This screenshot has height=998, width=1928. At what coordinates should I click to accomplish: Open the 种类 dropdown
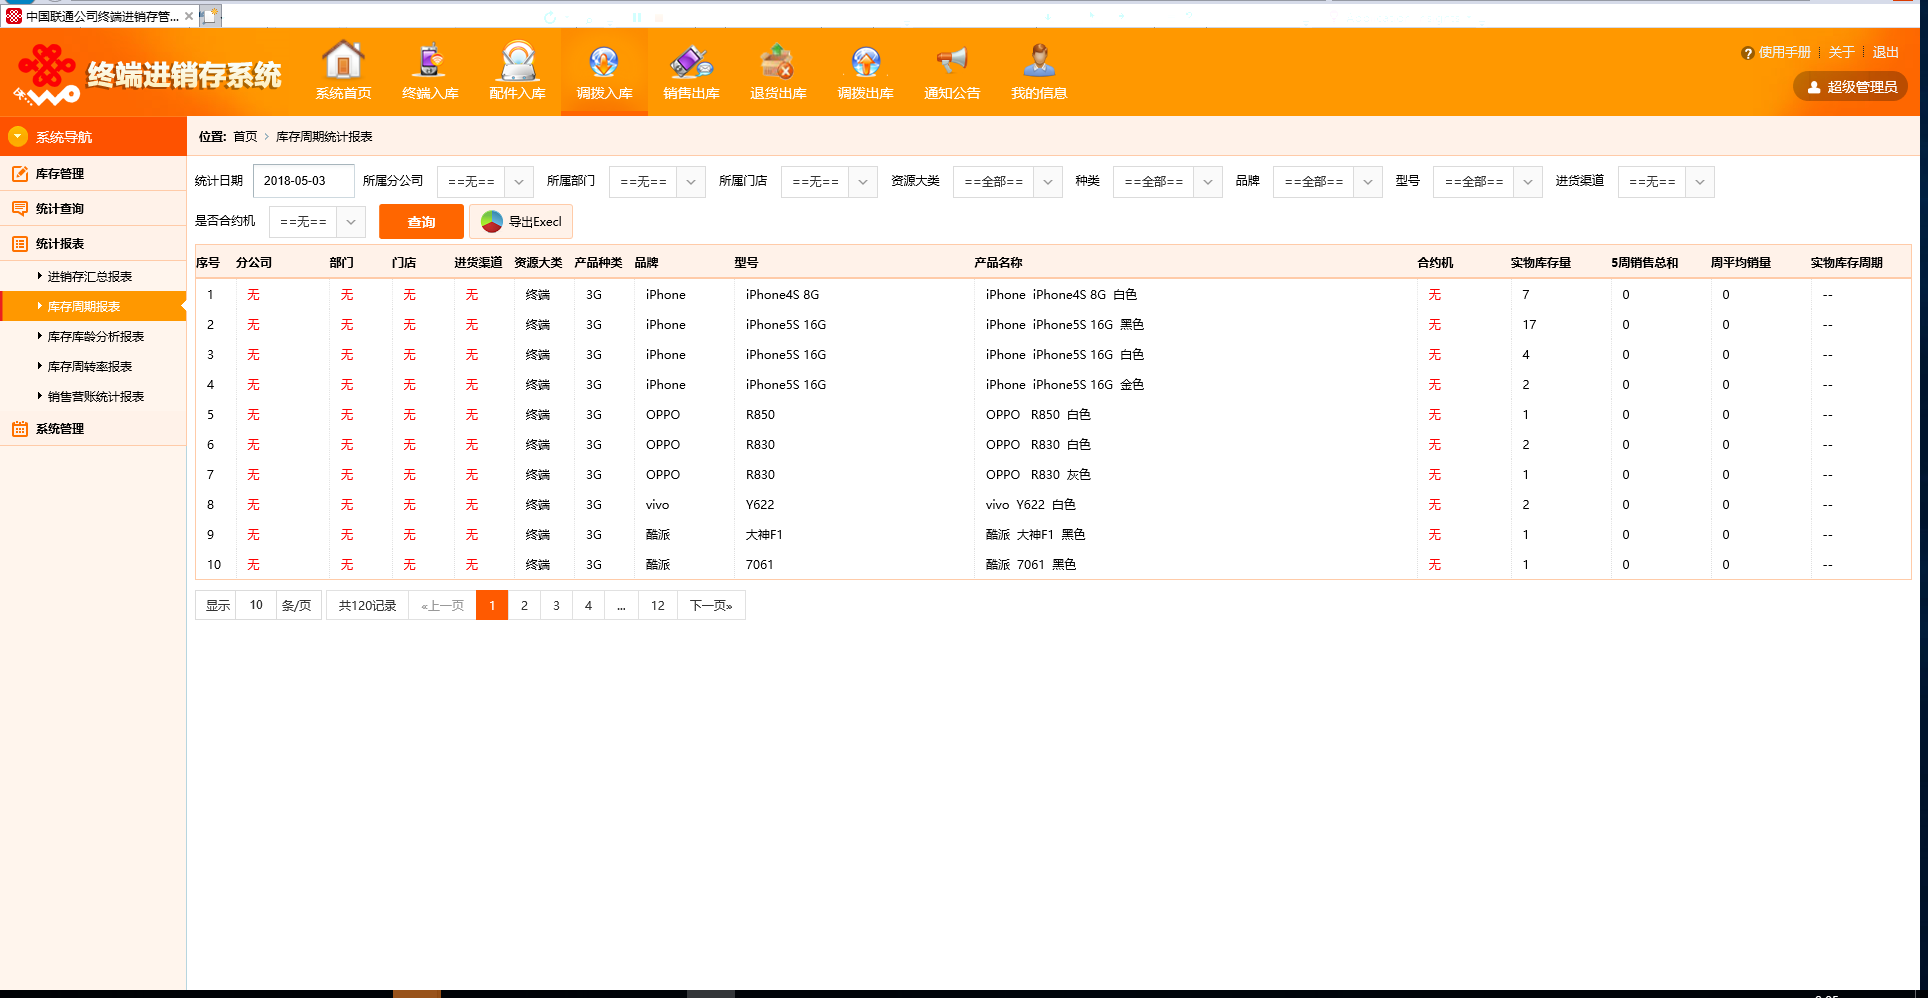pos(1168,182)
